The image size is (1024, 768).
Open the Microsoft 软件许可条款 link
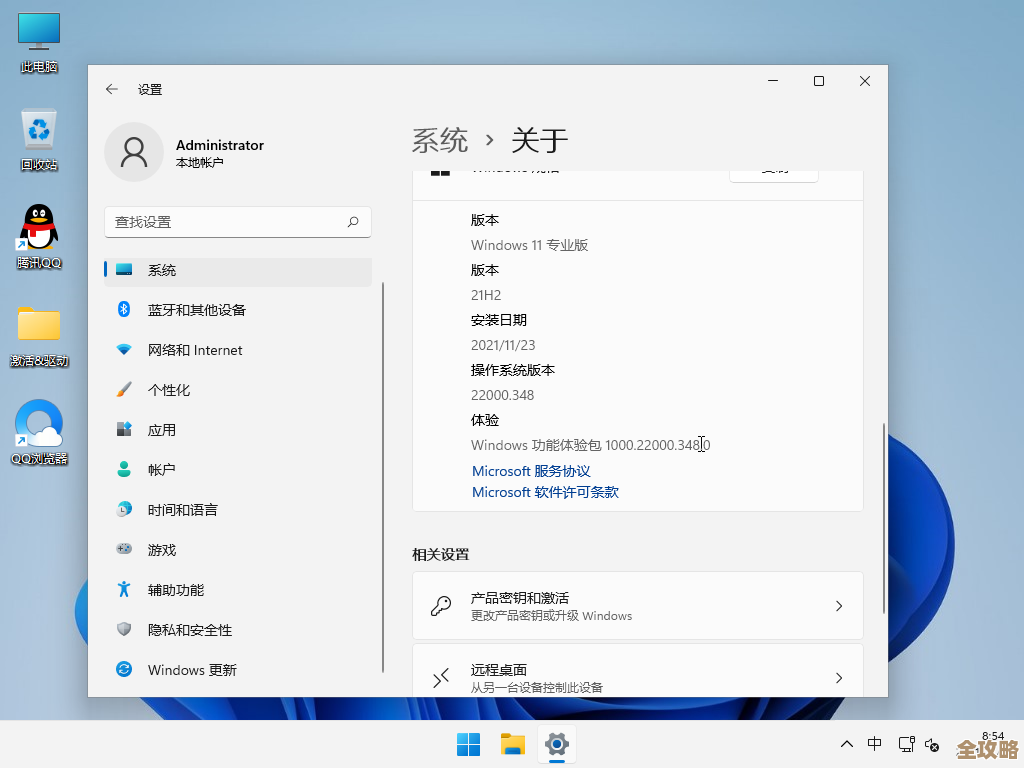point(544,492)
